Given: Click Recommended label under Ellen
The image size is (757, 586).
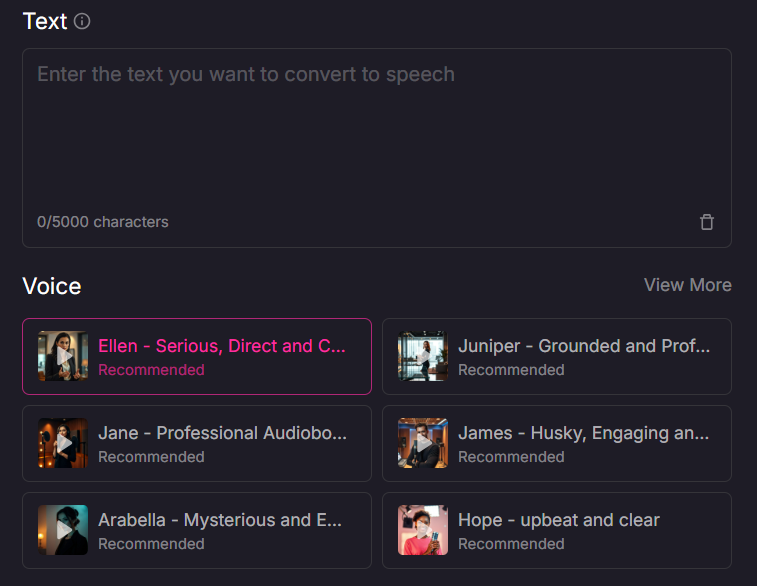Looking at the screenshot, I should click(x=152, y=370).
